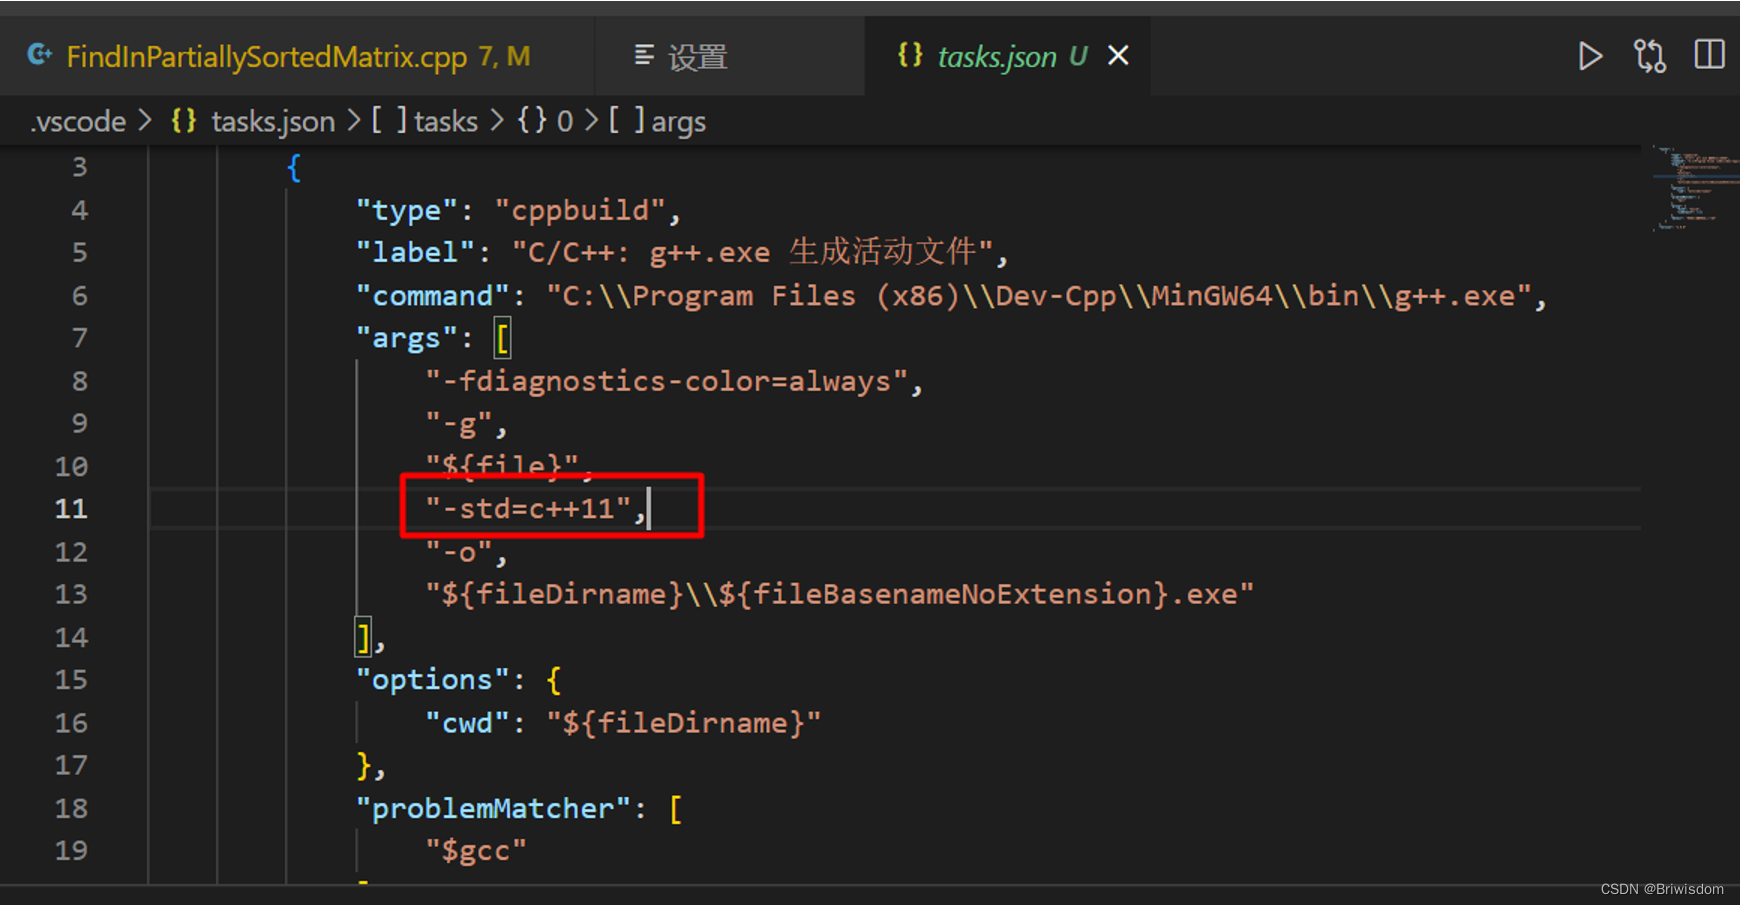The width and height of the screenshot is (1740, 905).
Task: Click the {} icon beside tasks.json breadcrumb
Action: coord(183,120)
